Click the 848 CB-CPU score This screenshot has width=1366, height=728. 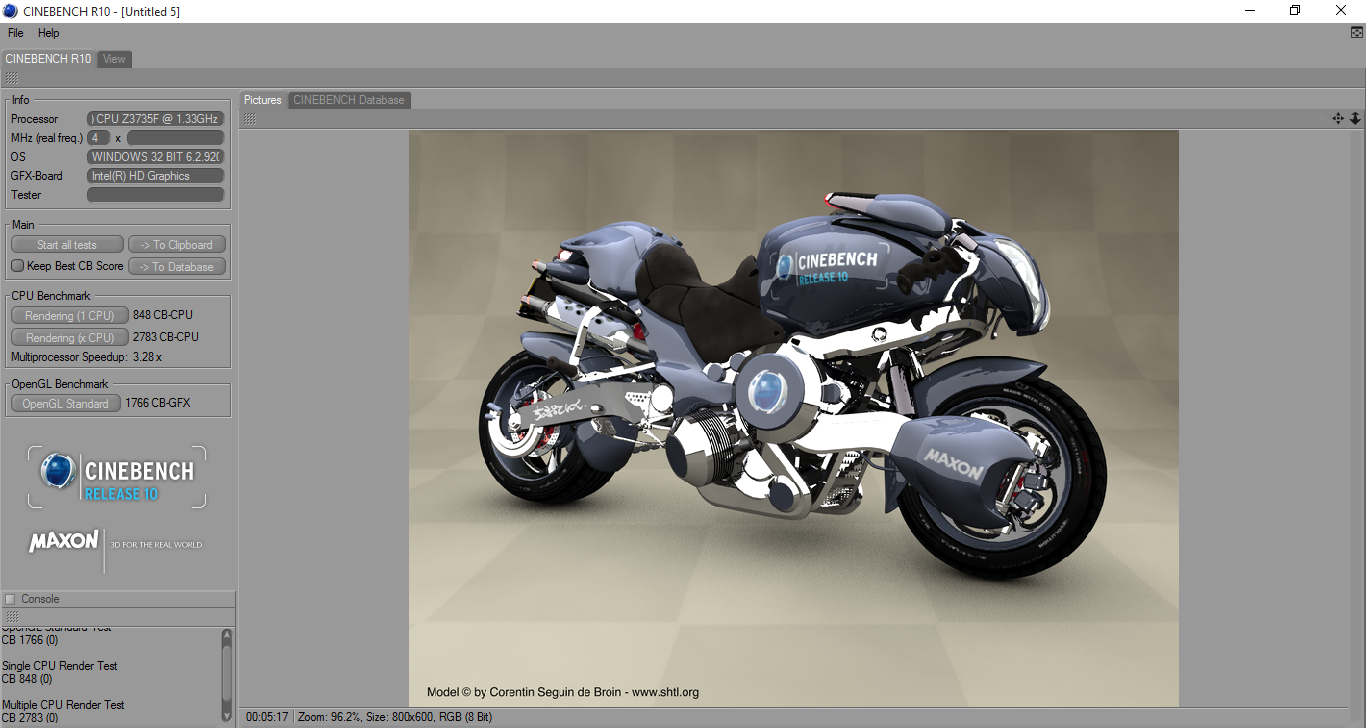pyautogui.click(x=163, y=315)
